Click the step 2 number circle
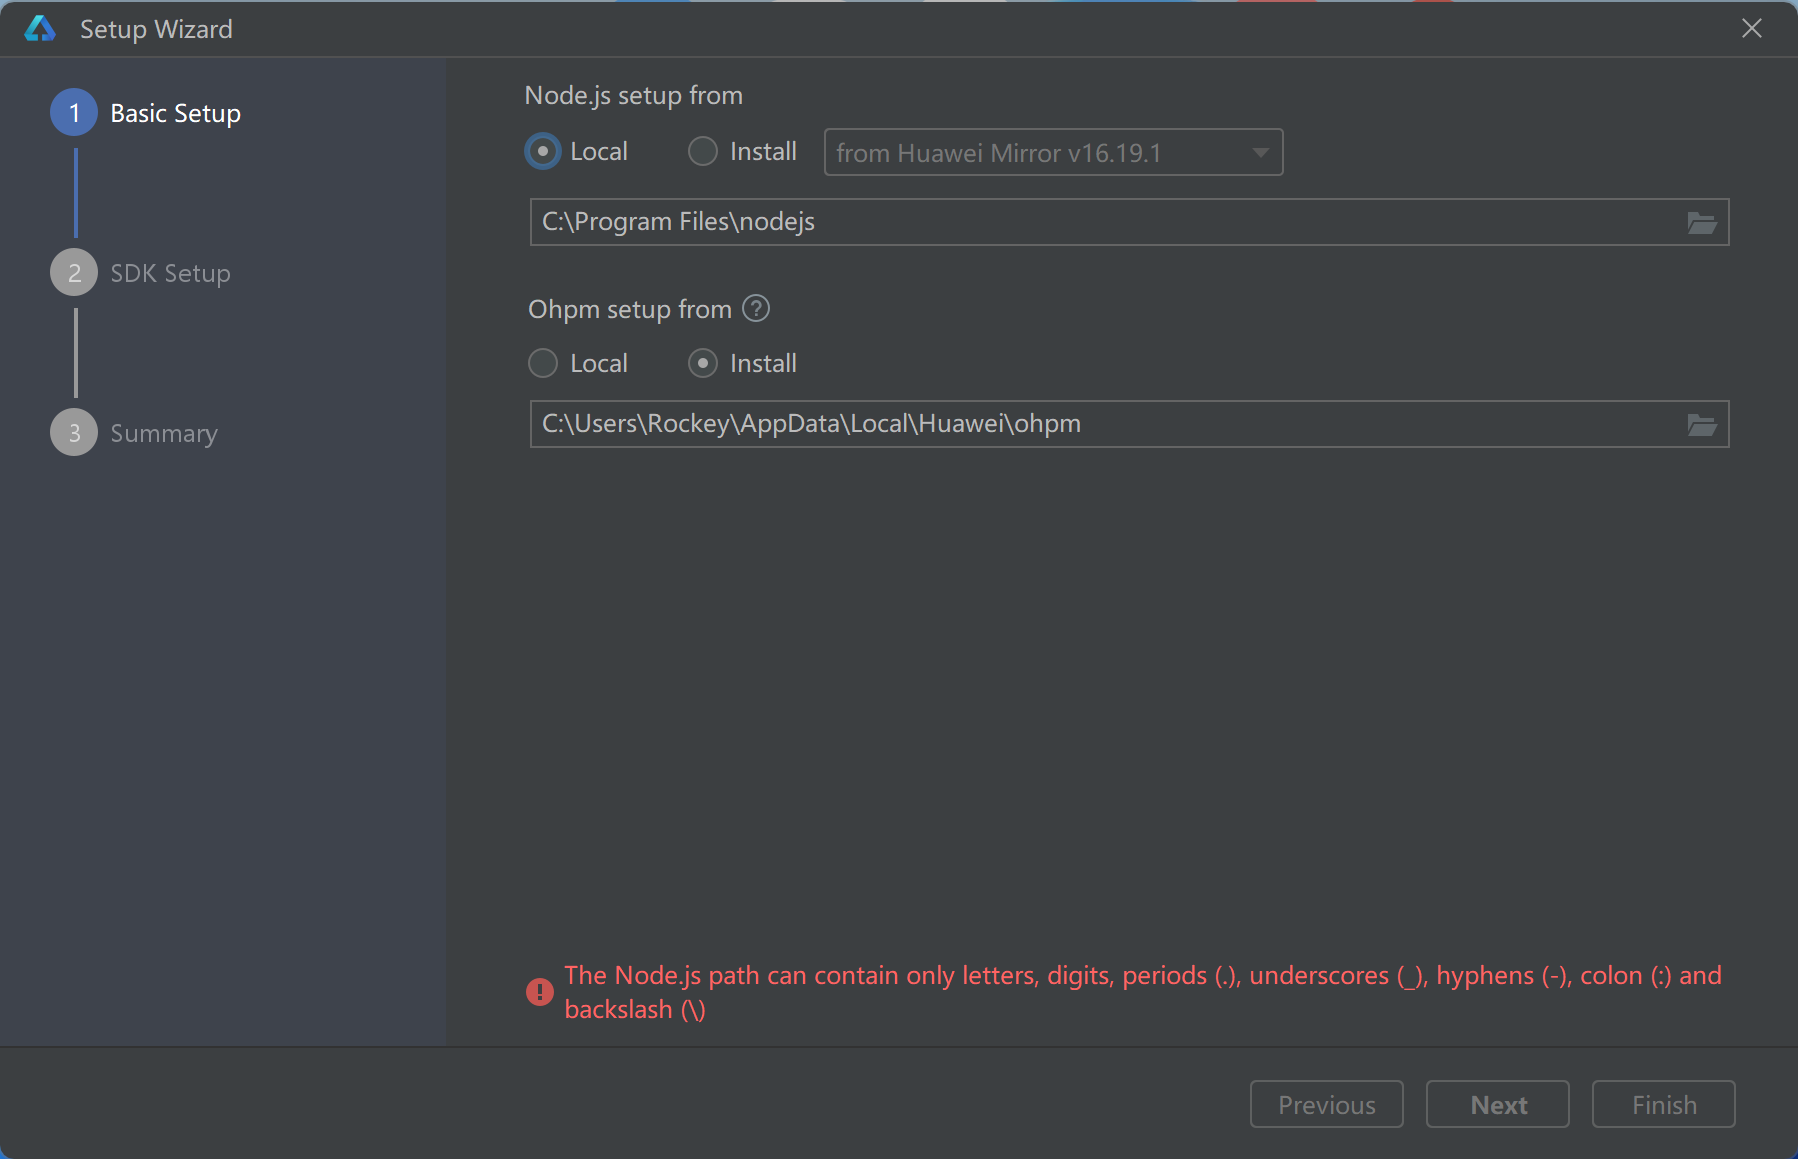This screenshot has height=1159, width=1798. 74,272
